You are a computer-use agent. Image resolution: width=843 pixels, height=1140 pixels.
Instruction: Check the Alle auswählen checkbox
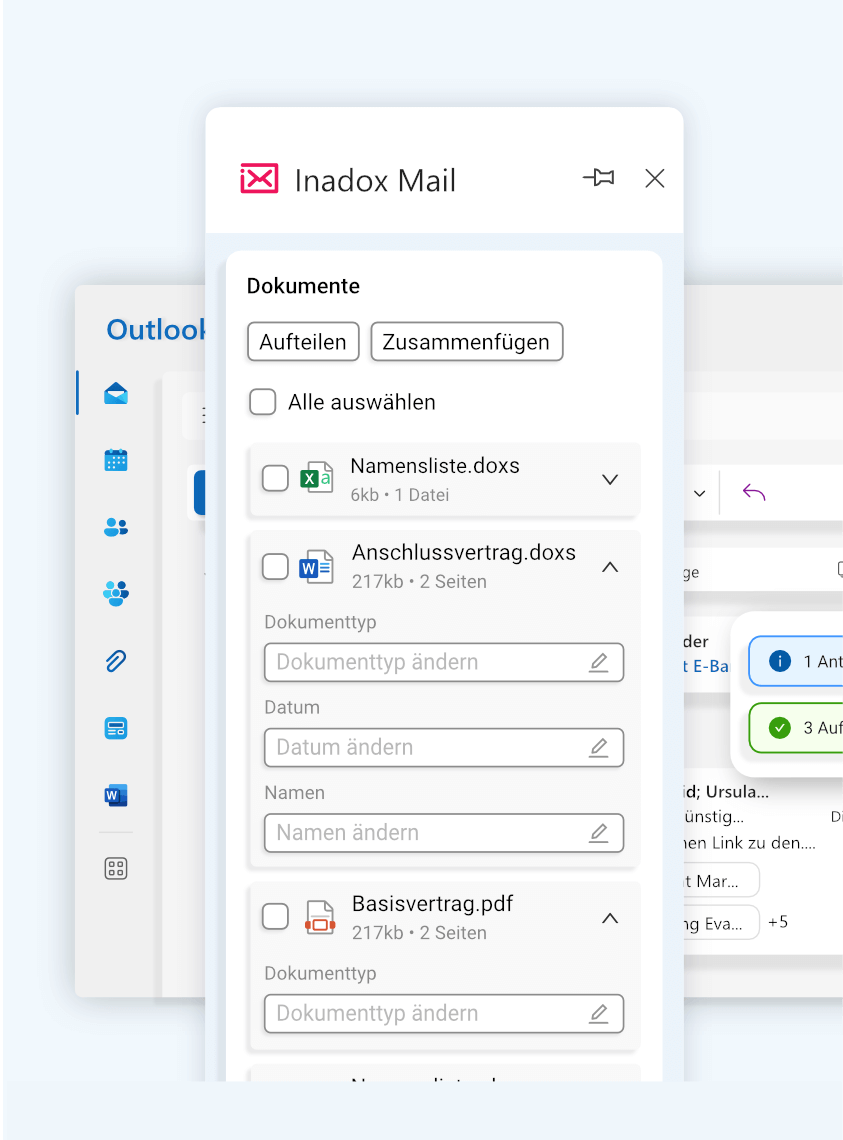click(x=263, y=401)
